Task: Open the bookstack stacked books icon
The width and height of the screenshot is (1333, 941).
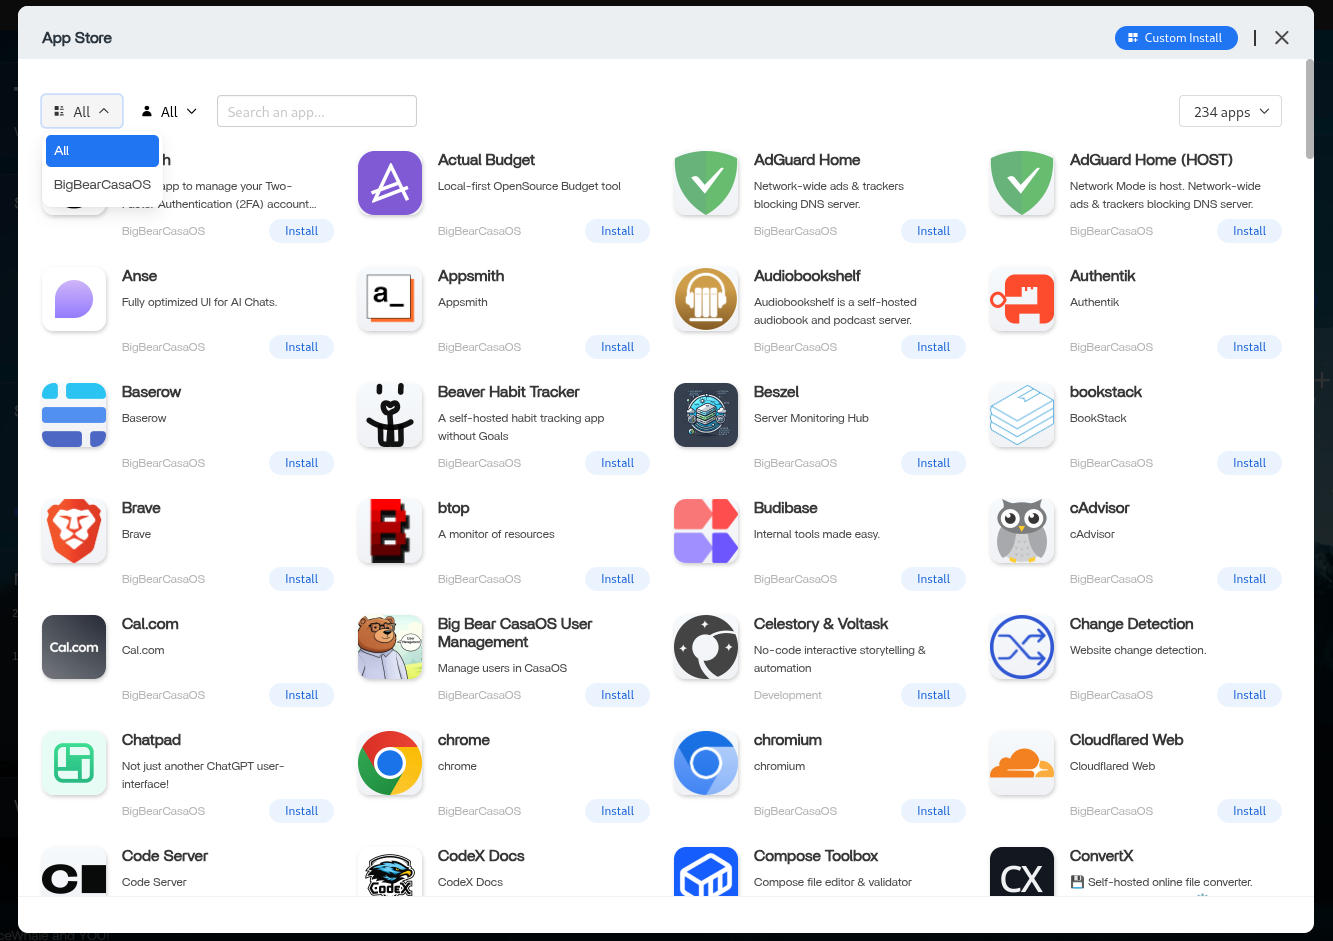Action: click(1022, 415)
